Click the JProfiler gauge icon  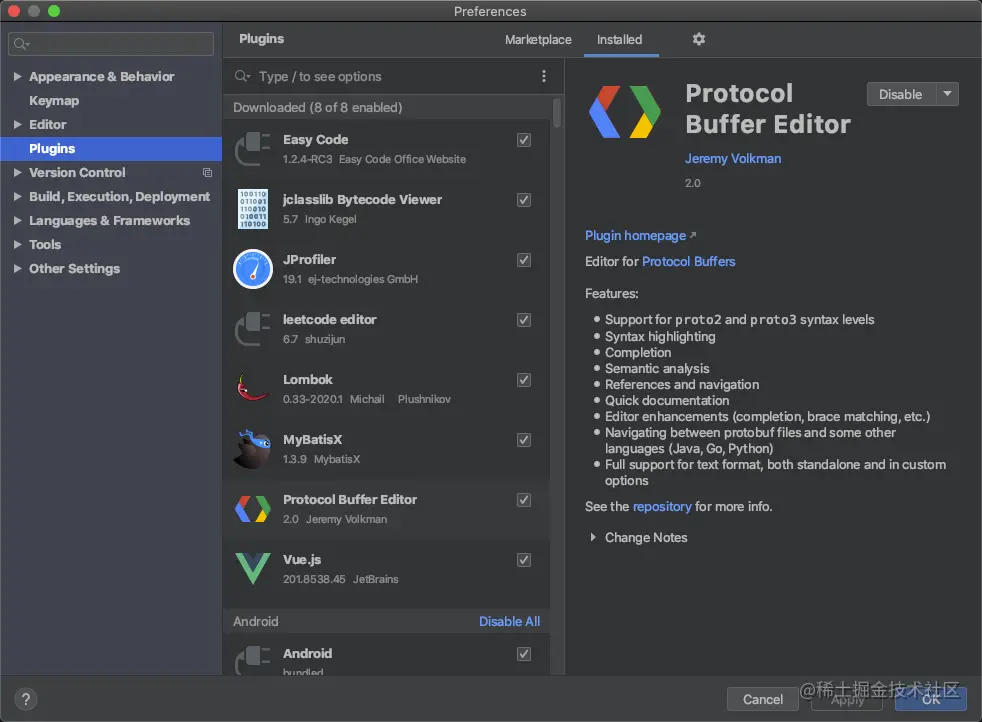coord(253,269)
